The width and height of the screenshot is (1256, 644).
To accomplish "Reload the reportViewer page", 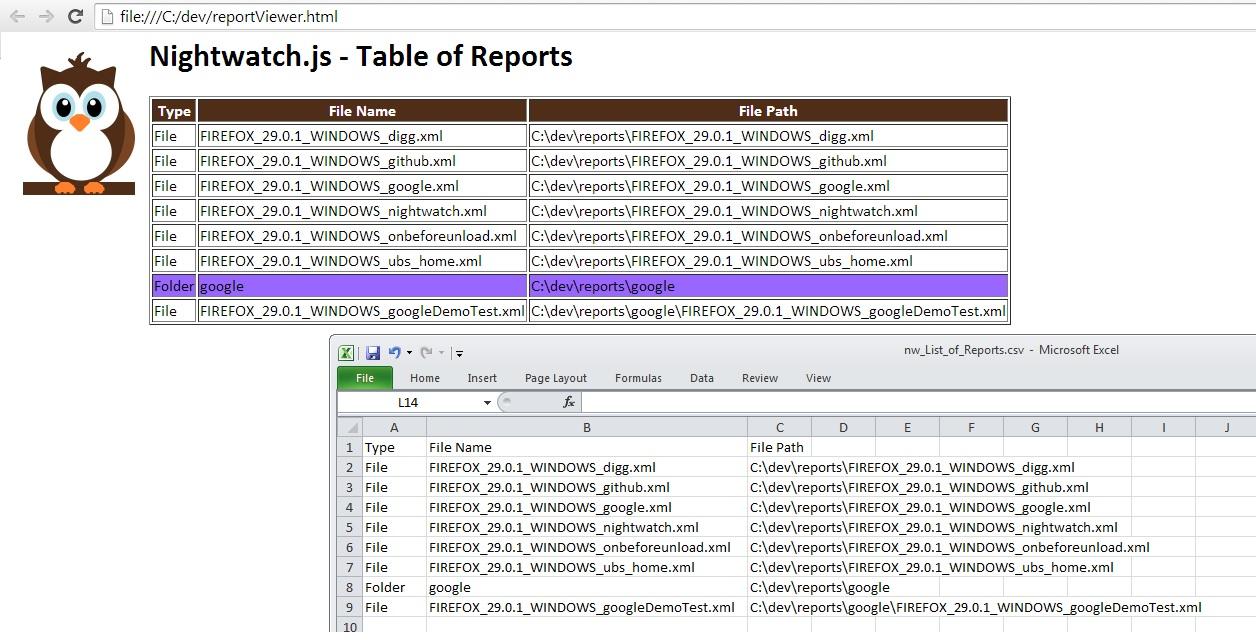I will [75, 16].
